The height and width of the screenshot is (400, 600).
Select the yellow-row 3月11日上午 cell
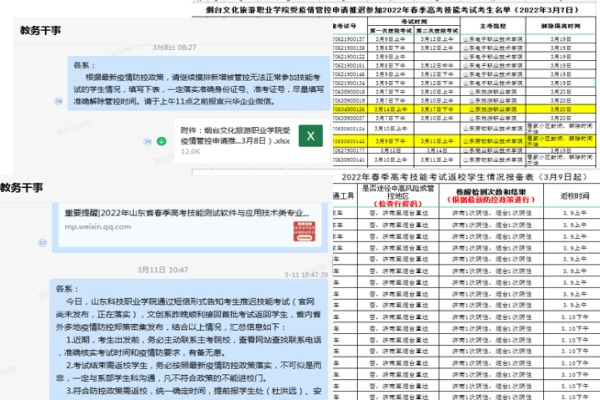pyautogui.click(x=437, y=141)
